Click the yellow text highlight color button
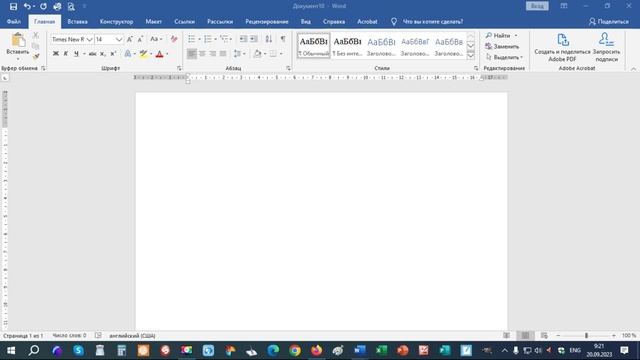The image size is (640, 360). (143, 54)
